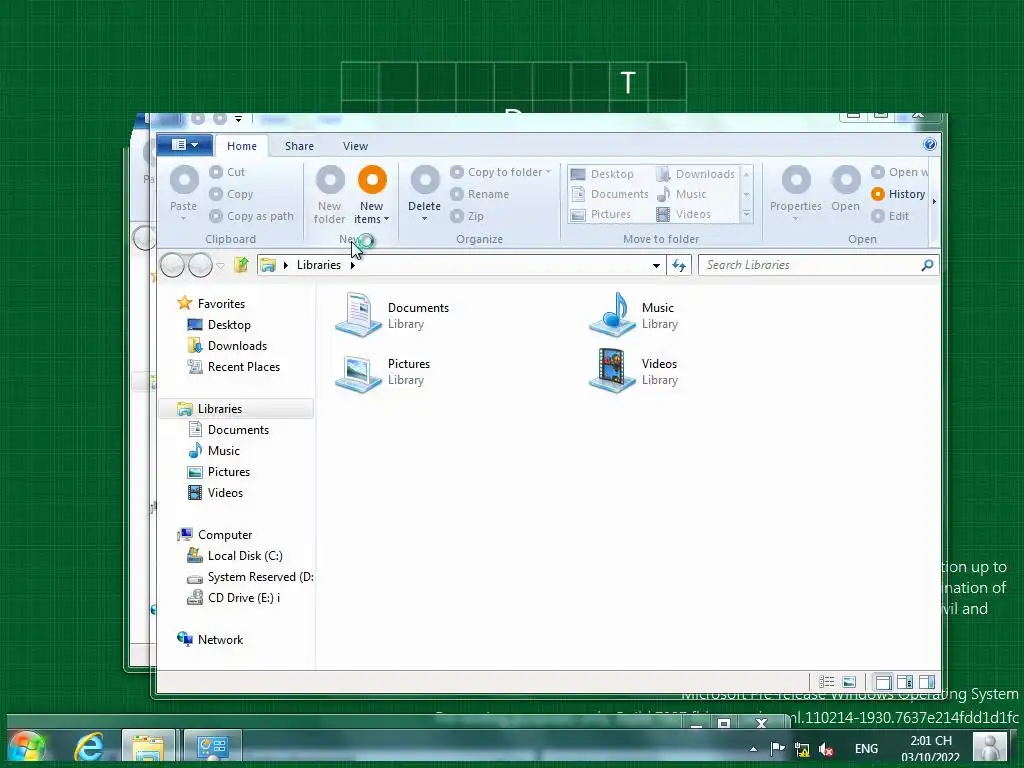The height and width of the screenshot is (768, 1024).
Task: Expand the Move to folder gallery
Action: [746, 214]
